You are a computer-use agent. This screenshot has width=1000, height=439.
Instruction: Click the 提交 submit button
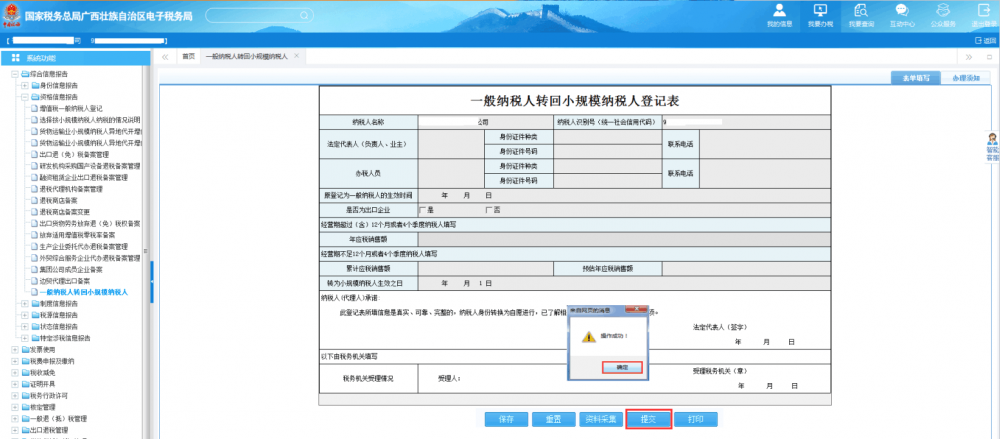[647, 419]
